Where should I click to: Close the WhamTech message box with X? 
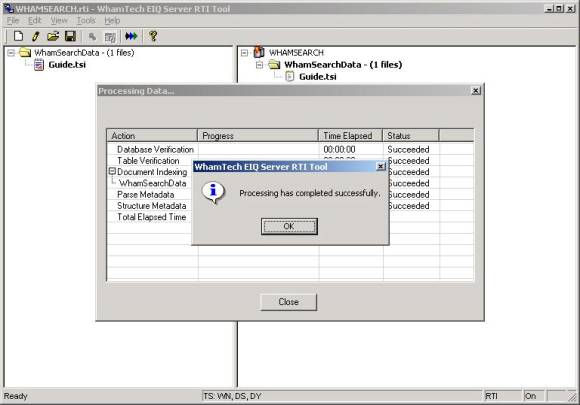(380, 166)
